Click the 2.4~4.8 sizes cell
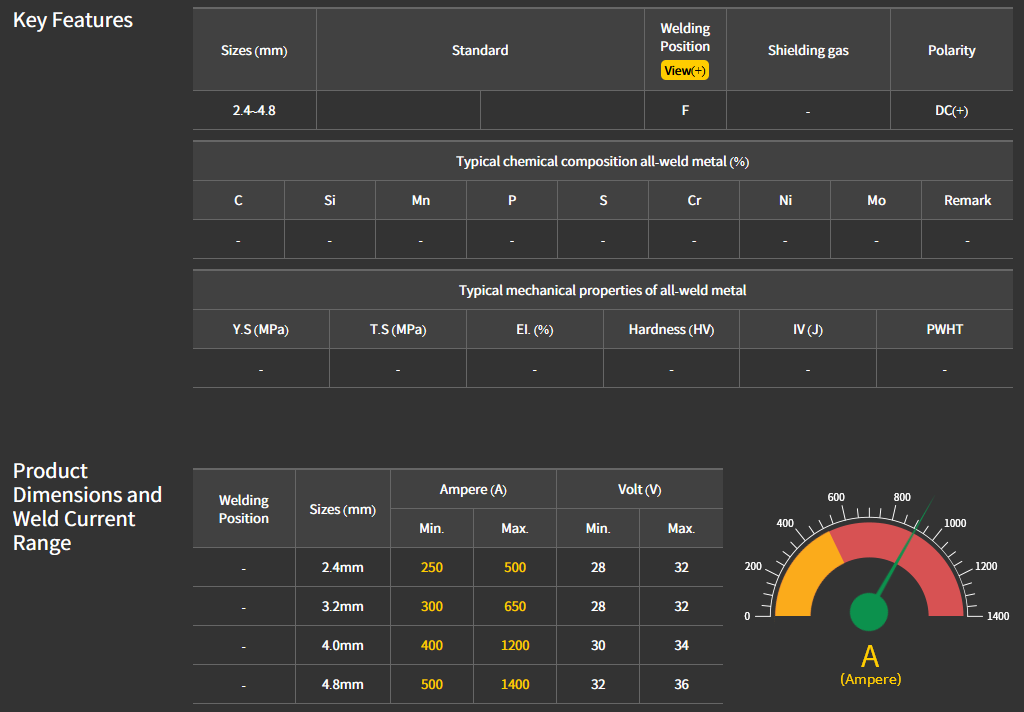 (254, 111)
